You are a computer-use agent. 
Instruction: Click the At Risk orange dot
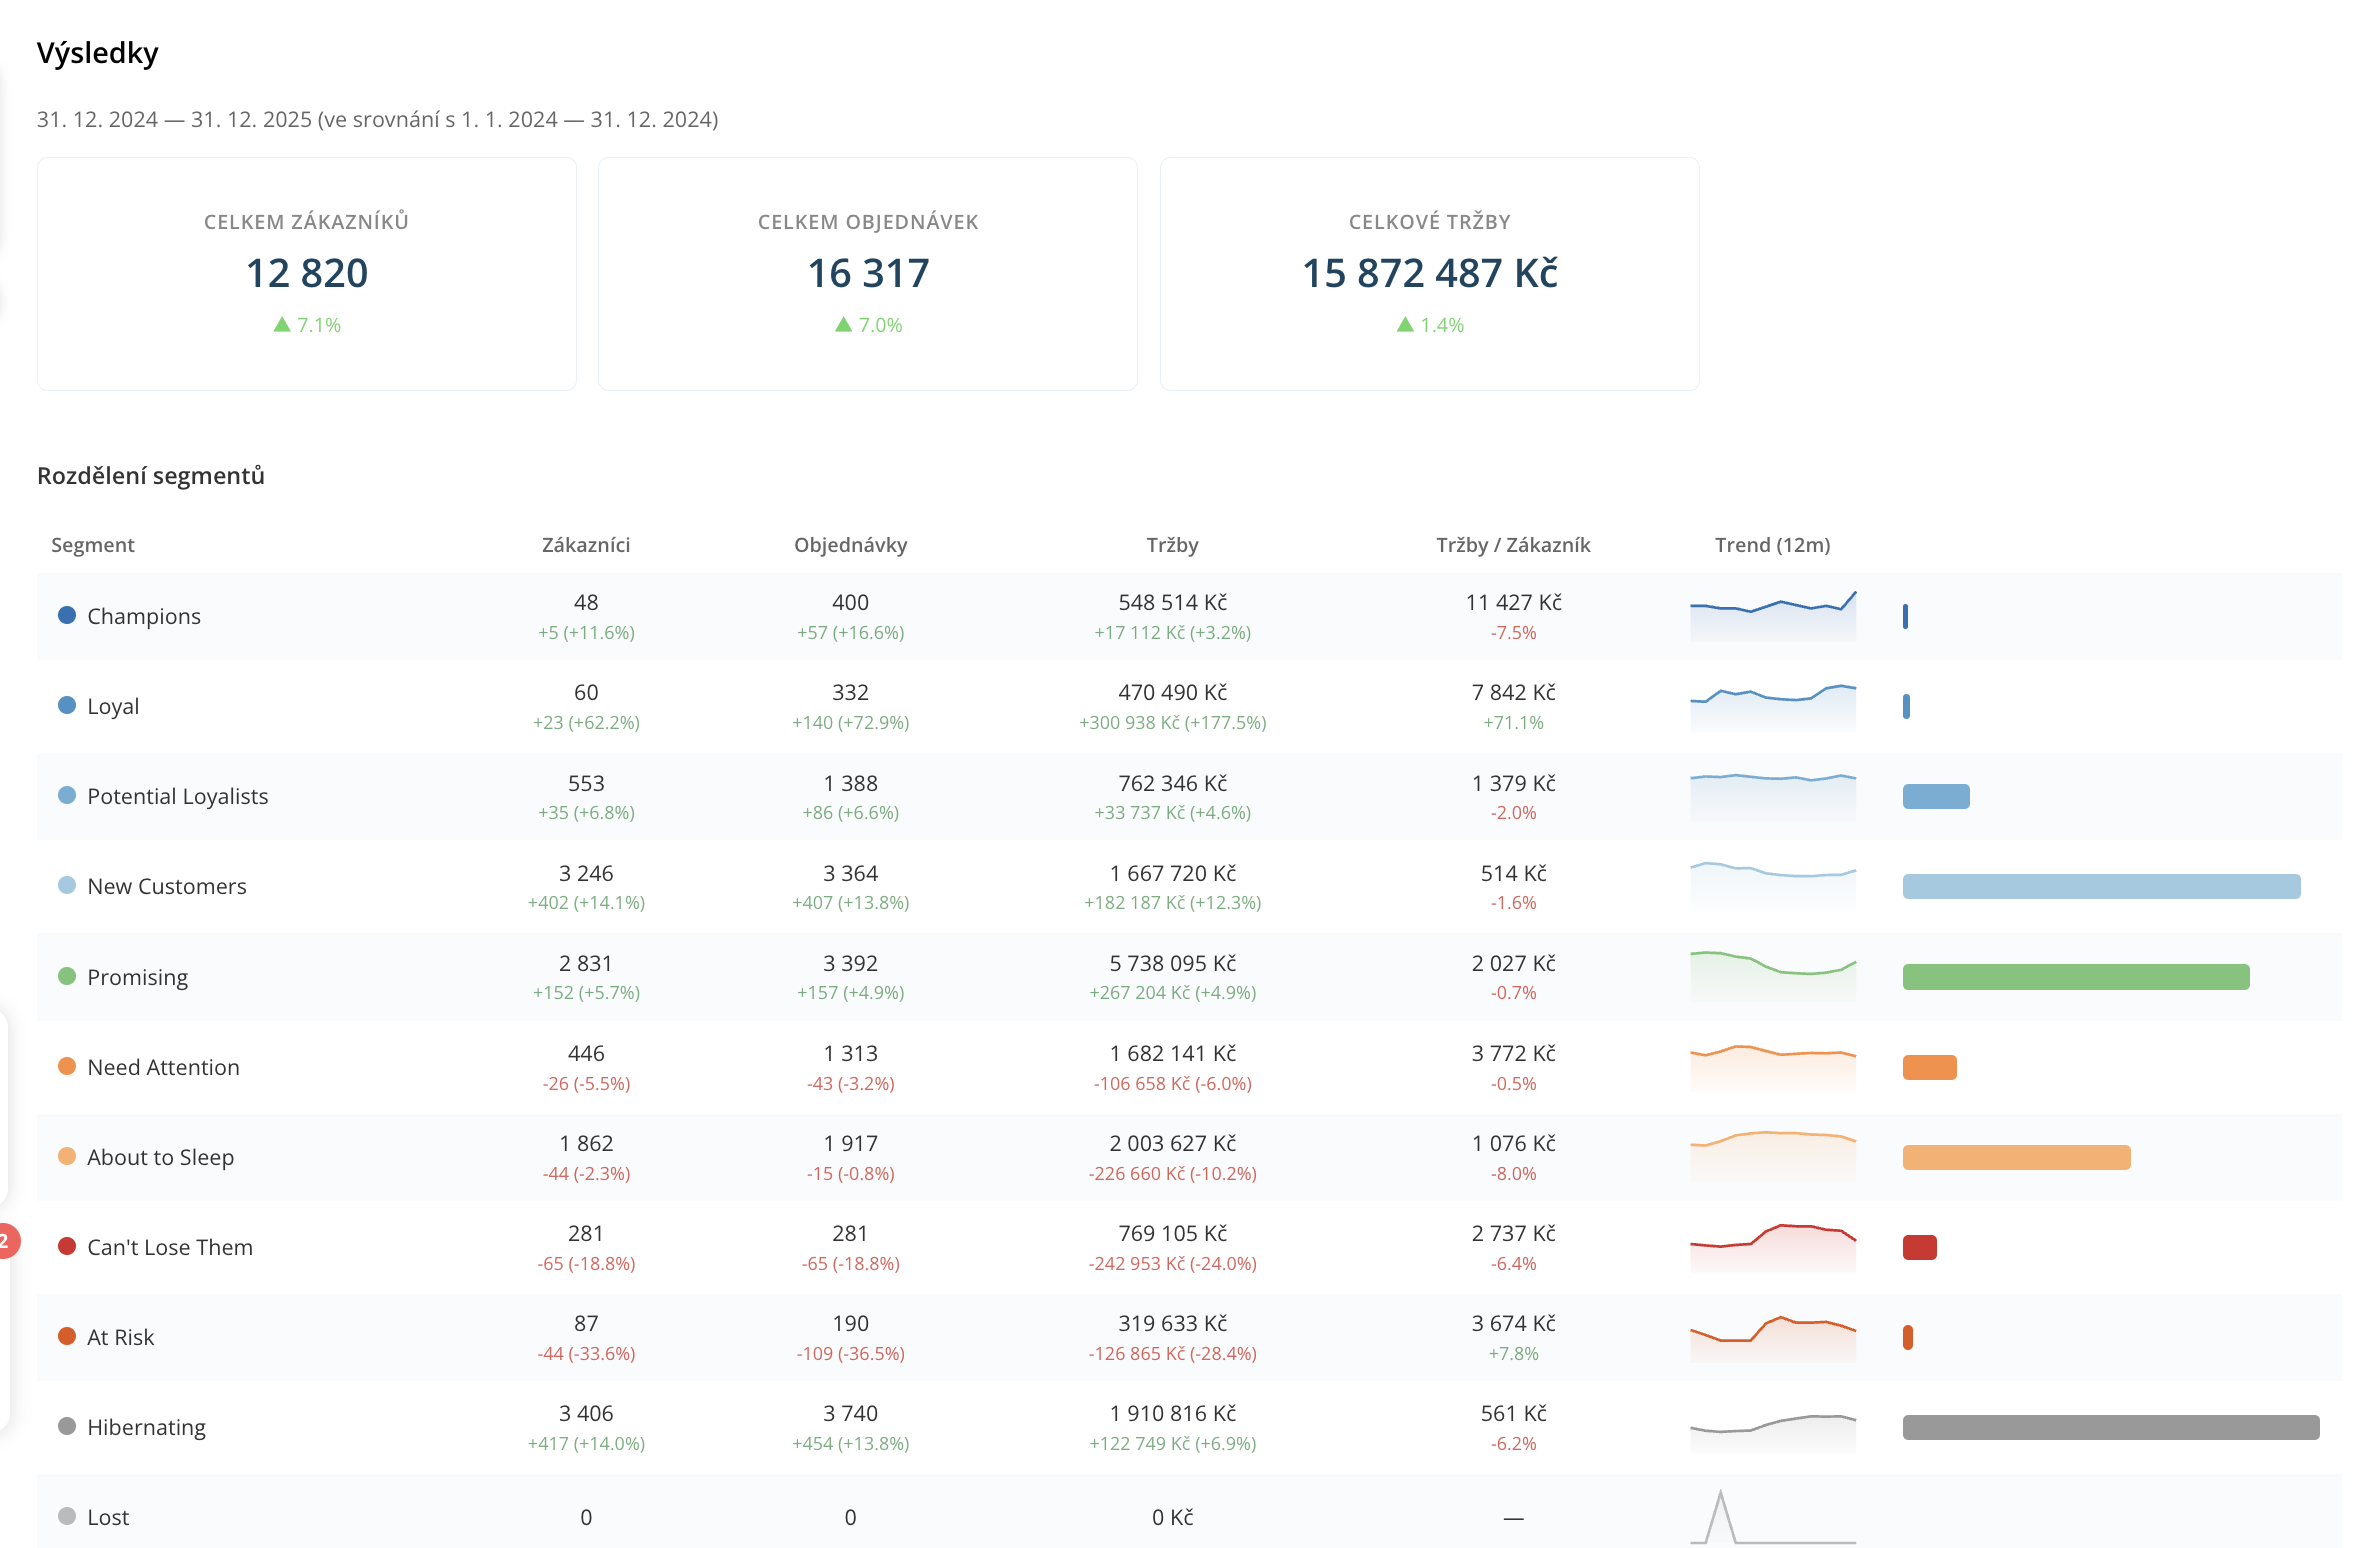pyautogui.click(x=67, y=1336)
